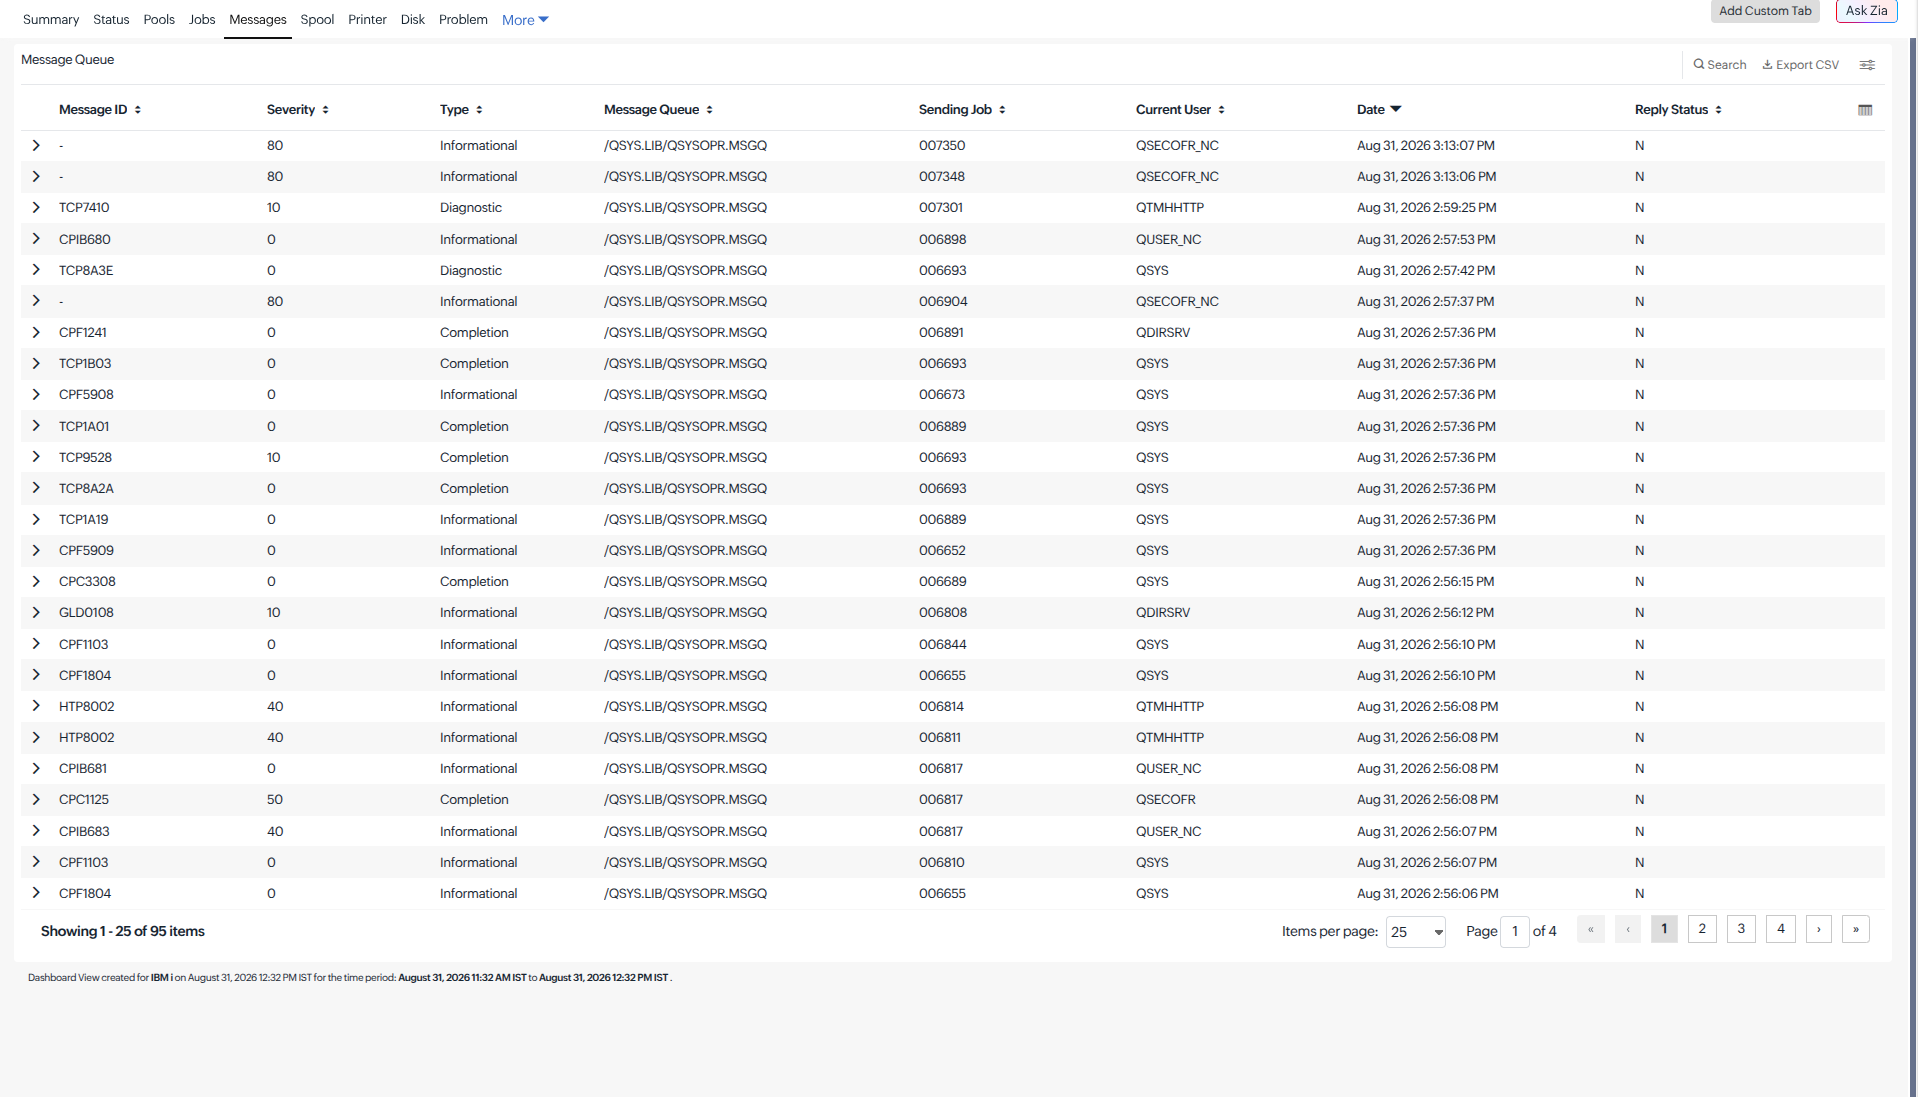Expand the CPF5908 message row

36,395
